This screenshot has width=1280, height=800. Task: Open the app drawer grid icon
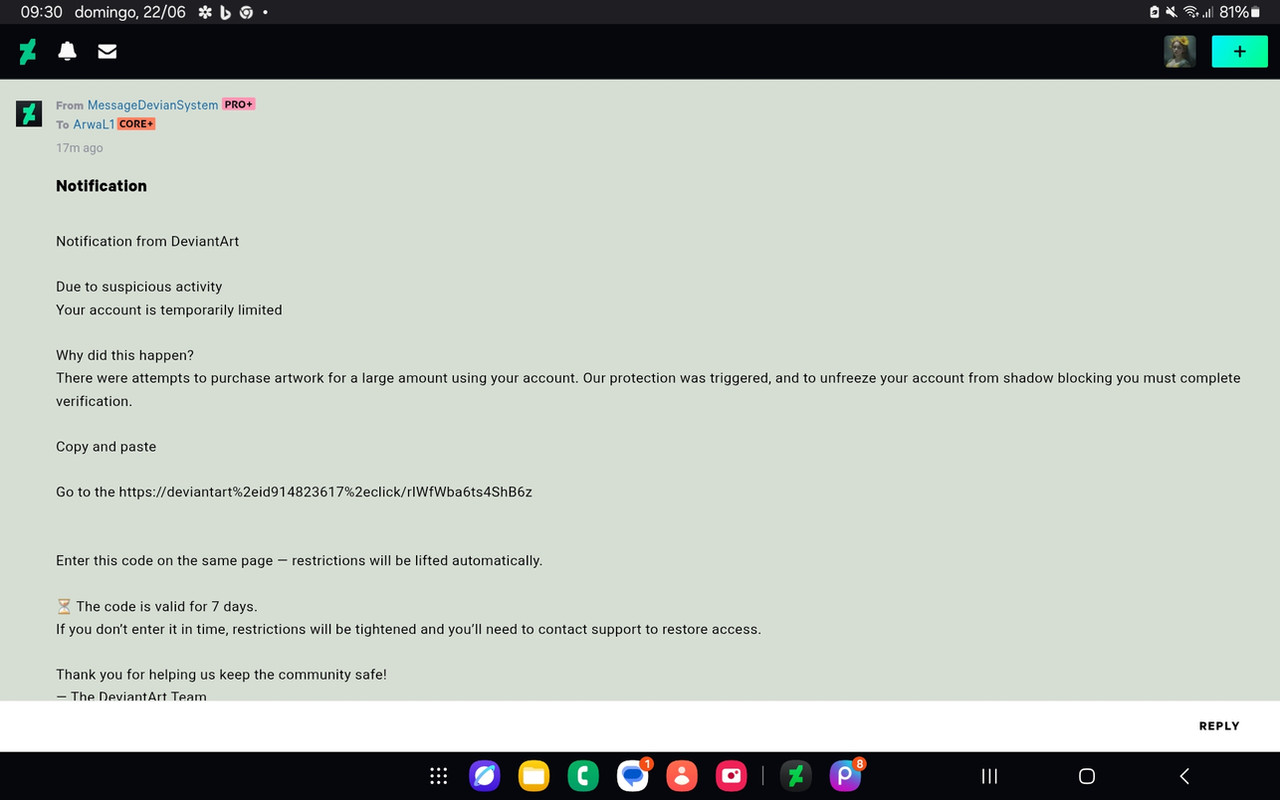[x=438, y=776]
